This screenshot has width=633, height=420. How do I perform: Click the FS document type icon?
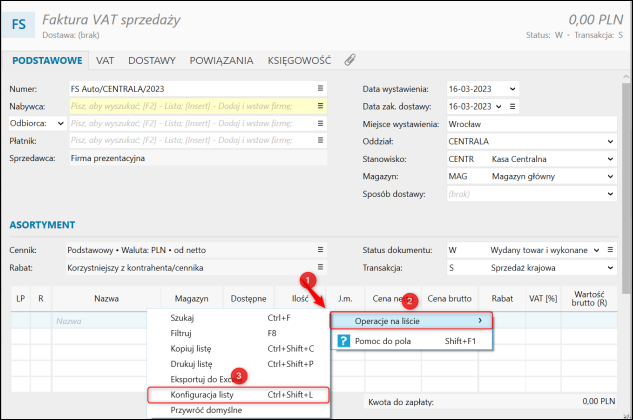point(22,22)
